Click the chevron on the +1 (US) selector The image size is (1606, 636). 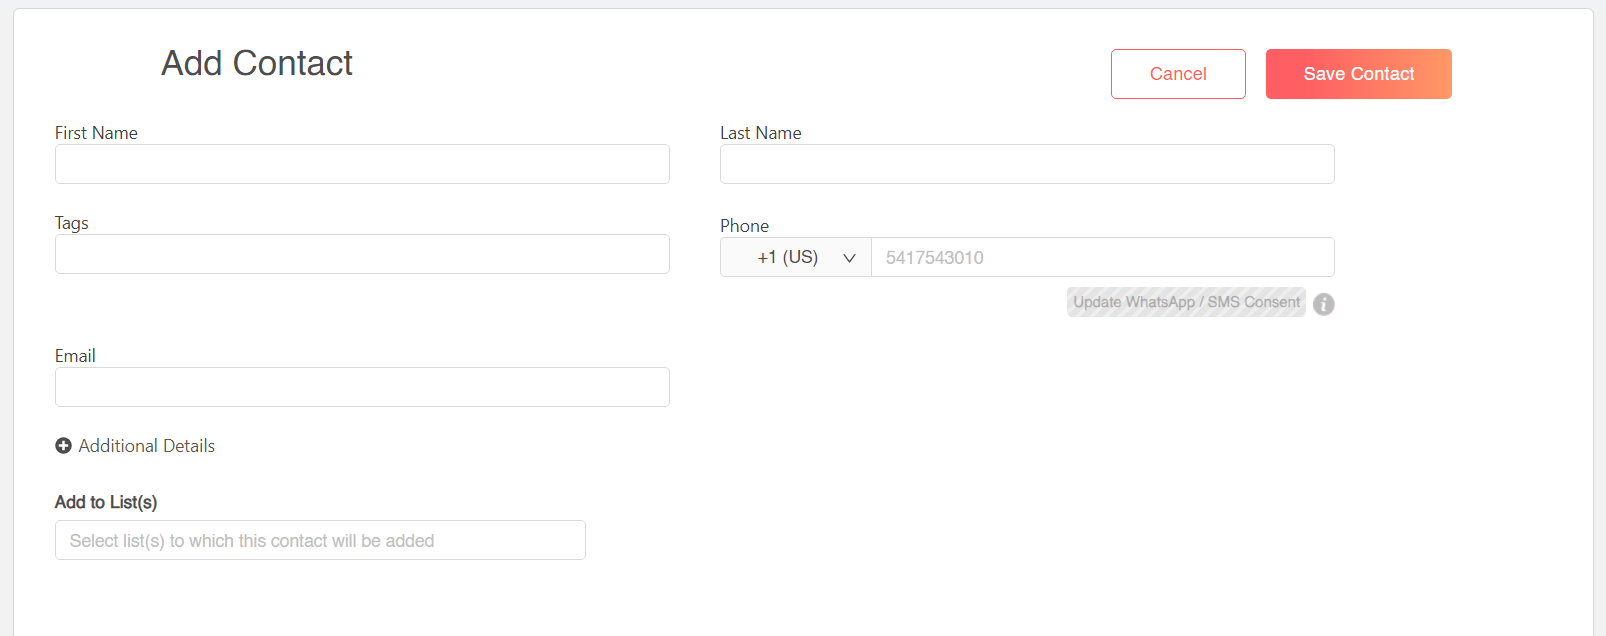coord(849,257)
